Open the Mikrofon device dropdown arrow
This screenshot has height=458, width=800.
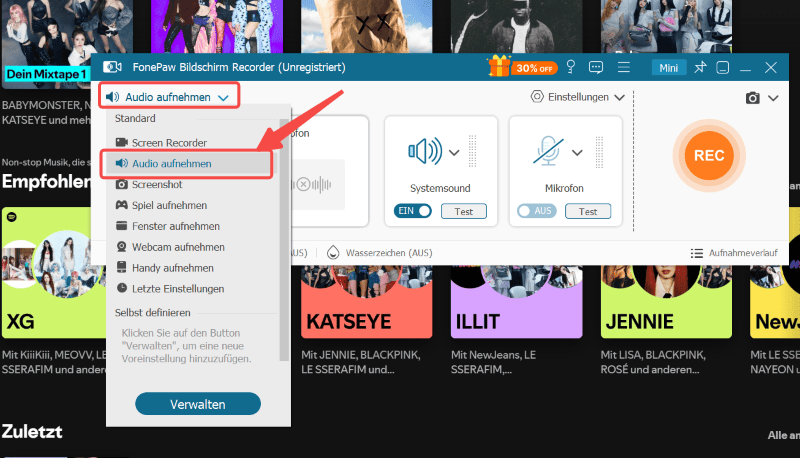click(577, 152)
